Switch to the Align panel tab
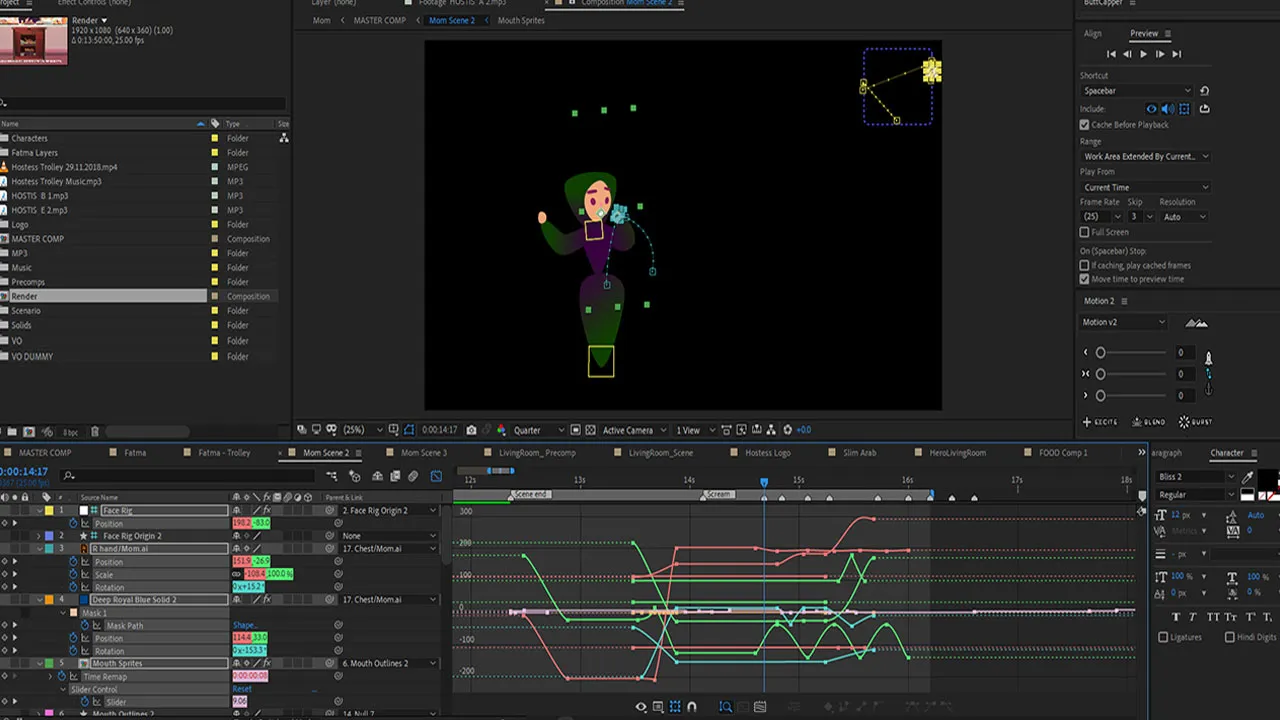The height and width of the screenshot is (720, 1280). (1093, 34)
